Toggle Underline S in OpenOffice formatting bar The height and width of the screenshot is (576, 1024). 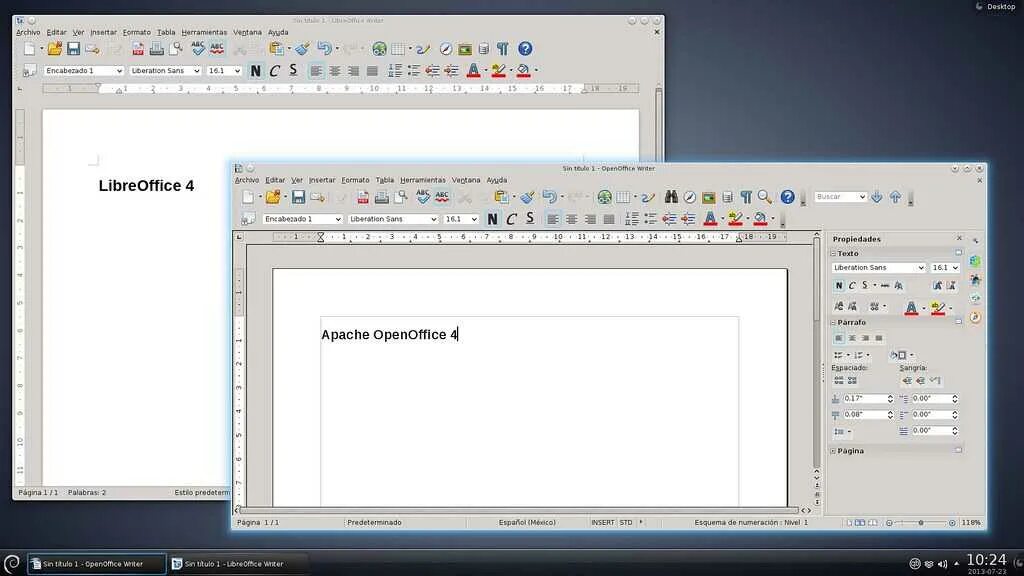pyautogui.click(x=530, y=219)
